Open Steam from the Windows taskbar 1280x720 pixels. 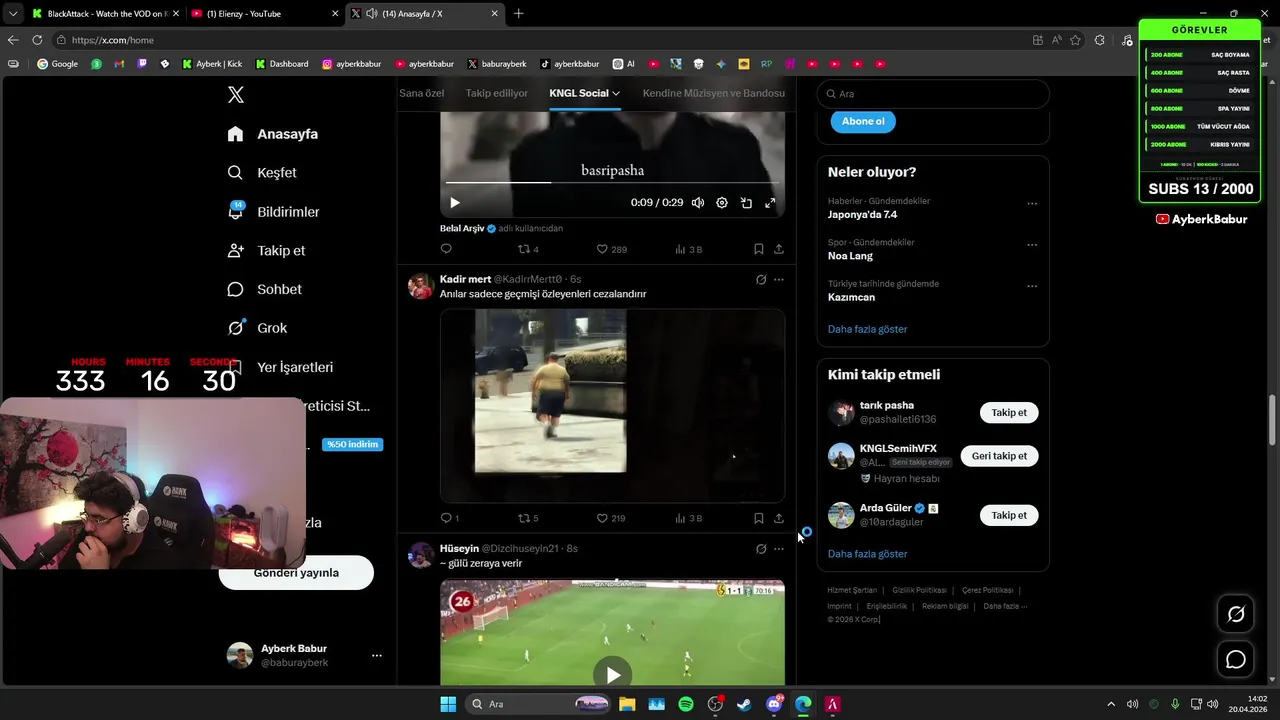point(744,704)
